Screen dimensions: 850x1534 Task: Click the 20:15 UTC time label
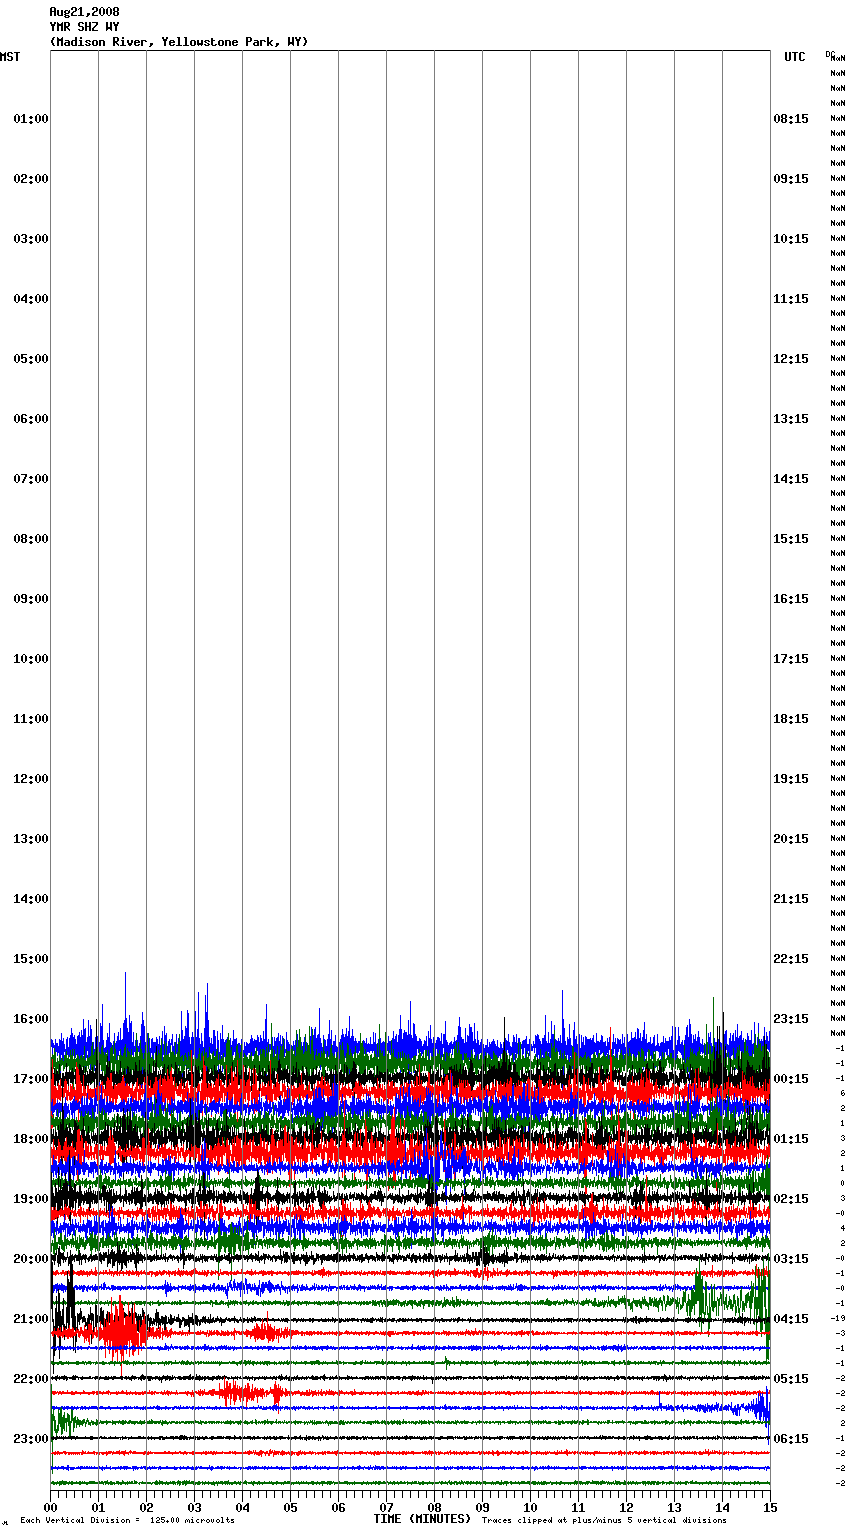click(791, 839)
